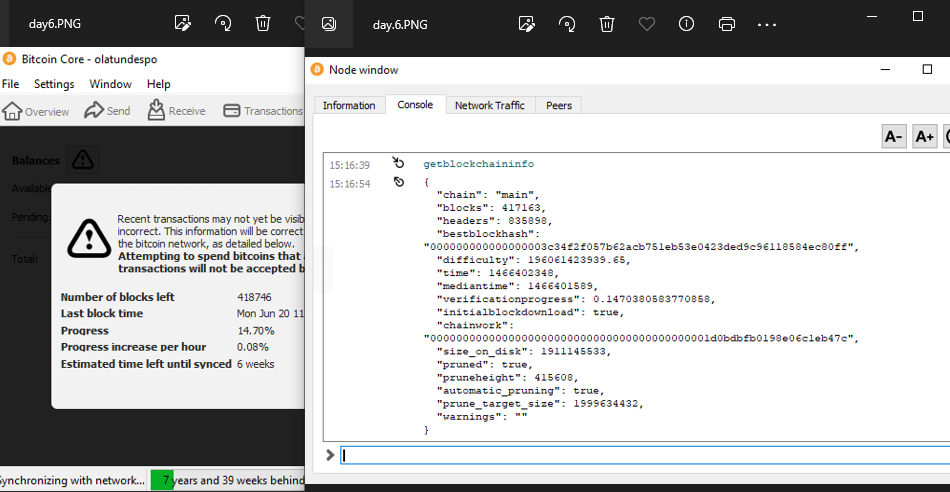This screenshot has height=492, width=950.
Task: Click the 15:16:54 timestamp in console
Action: [x=350, y=184]
